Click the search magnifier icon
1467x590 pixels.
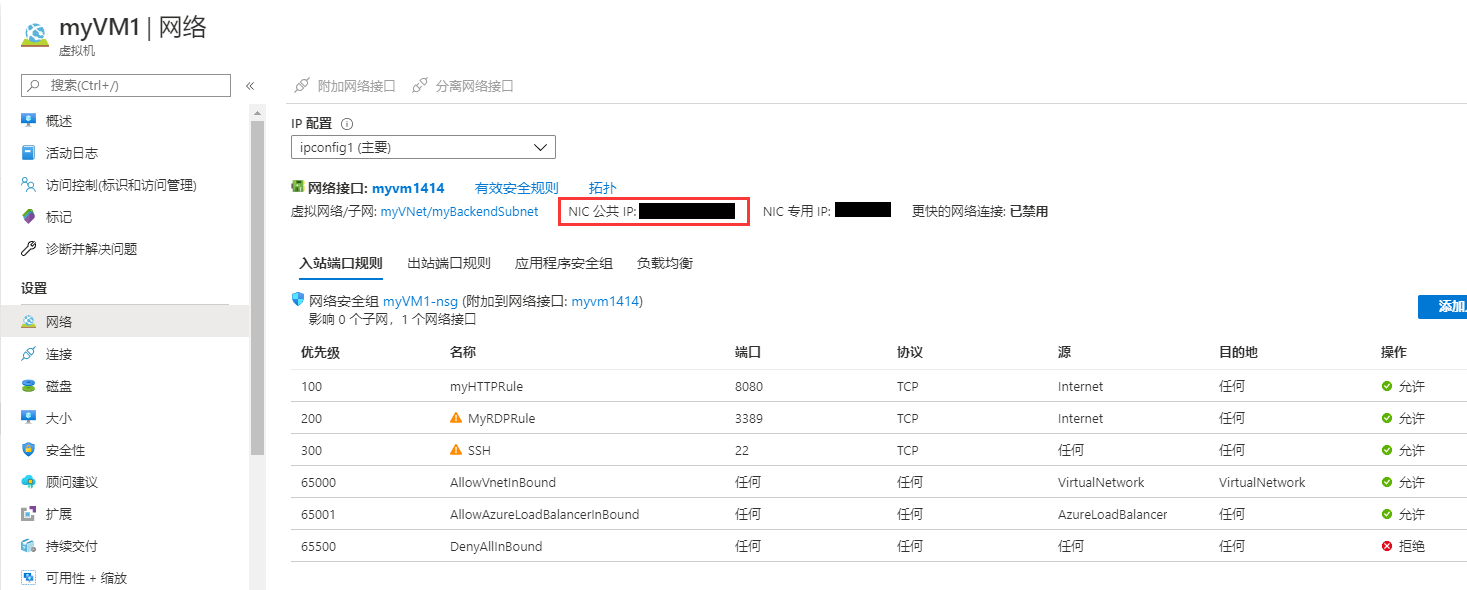[35, 86]
